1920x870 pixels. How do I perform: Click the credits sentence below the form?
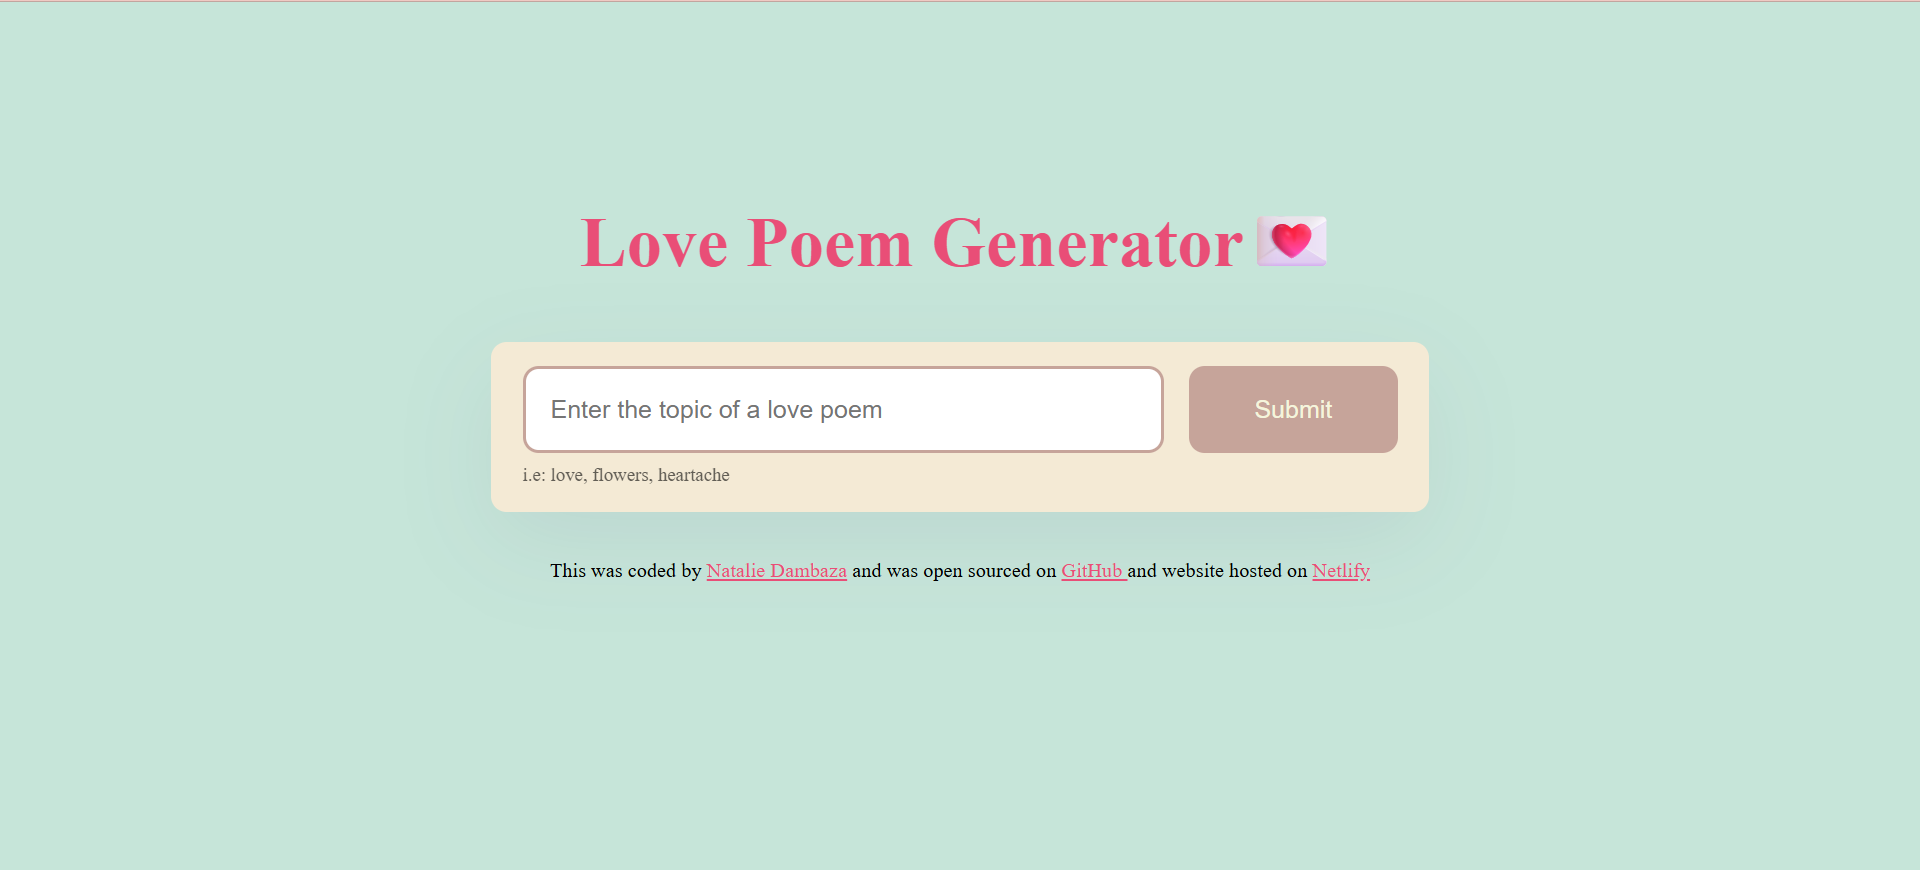point(960,571)
